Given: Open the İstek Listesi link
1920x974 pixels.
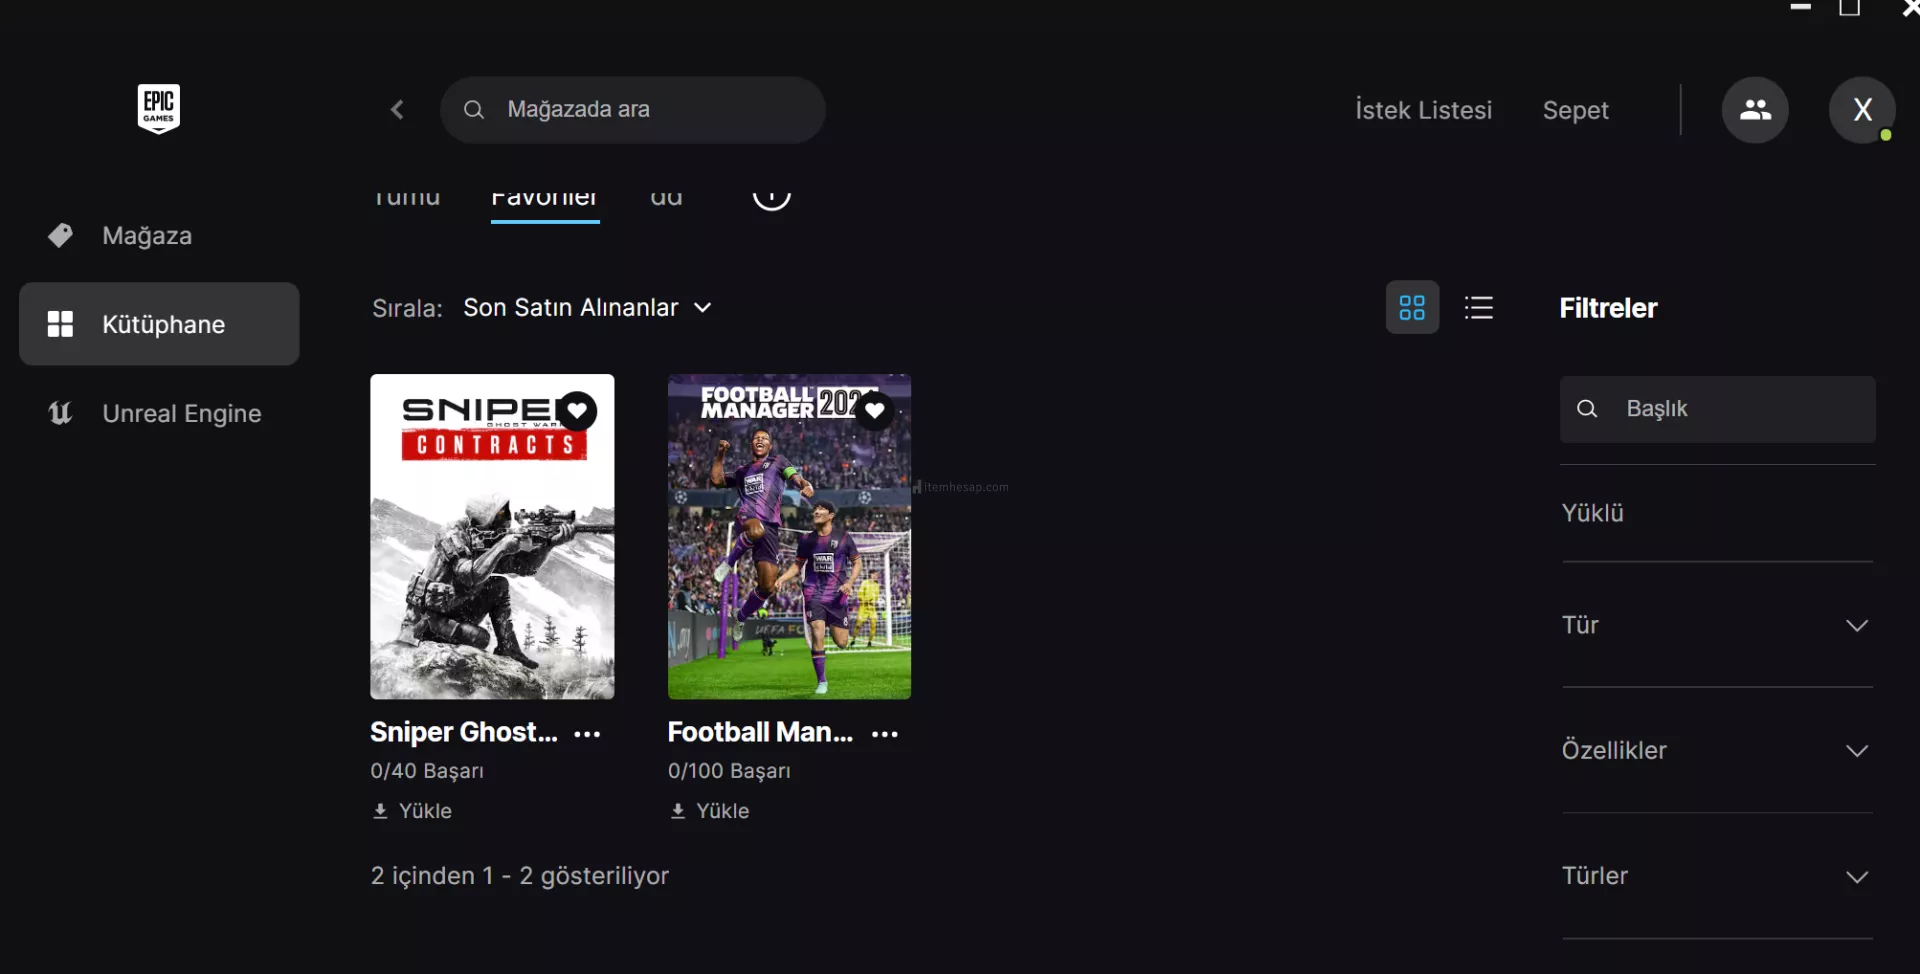Looking at the screenshot, I should (1422, 110).
